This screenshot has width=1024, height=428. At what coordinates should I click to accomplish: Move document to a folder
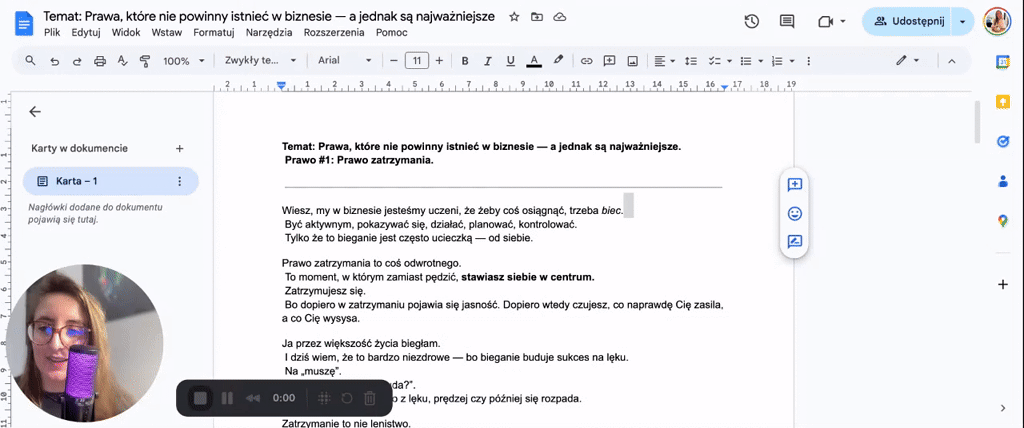(536, 17)
